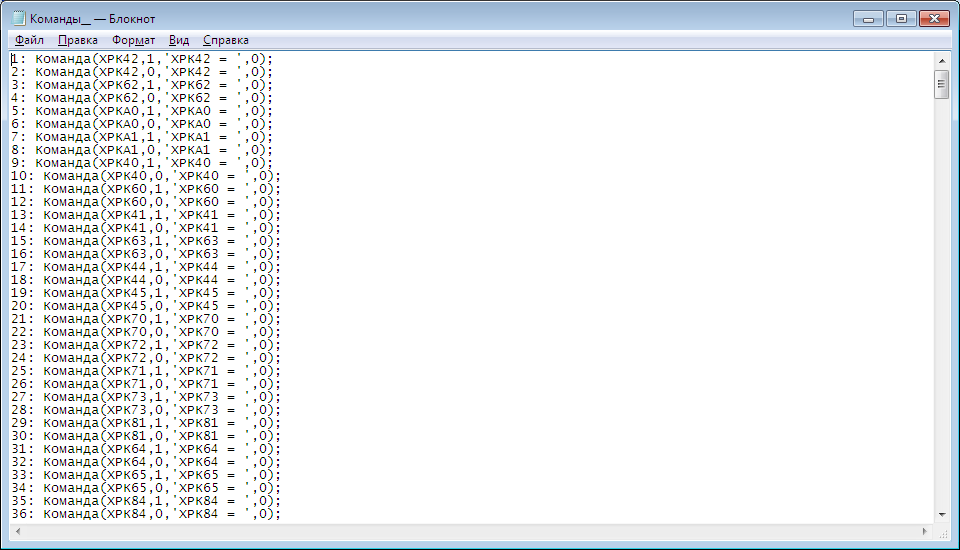
Task: Click line 6: Команда(ХРКА0,0,'ХРКА0 = ',0);
Action: tap(141, 124)
